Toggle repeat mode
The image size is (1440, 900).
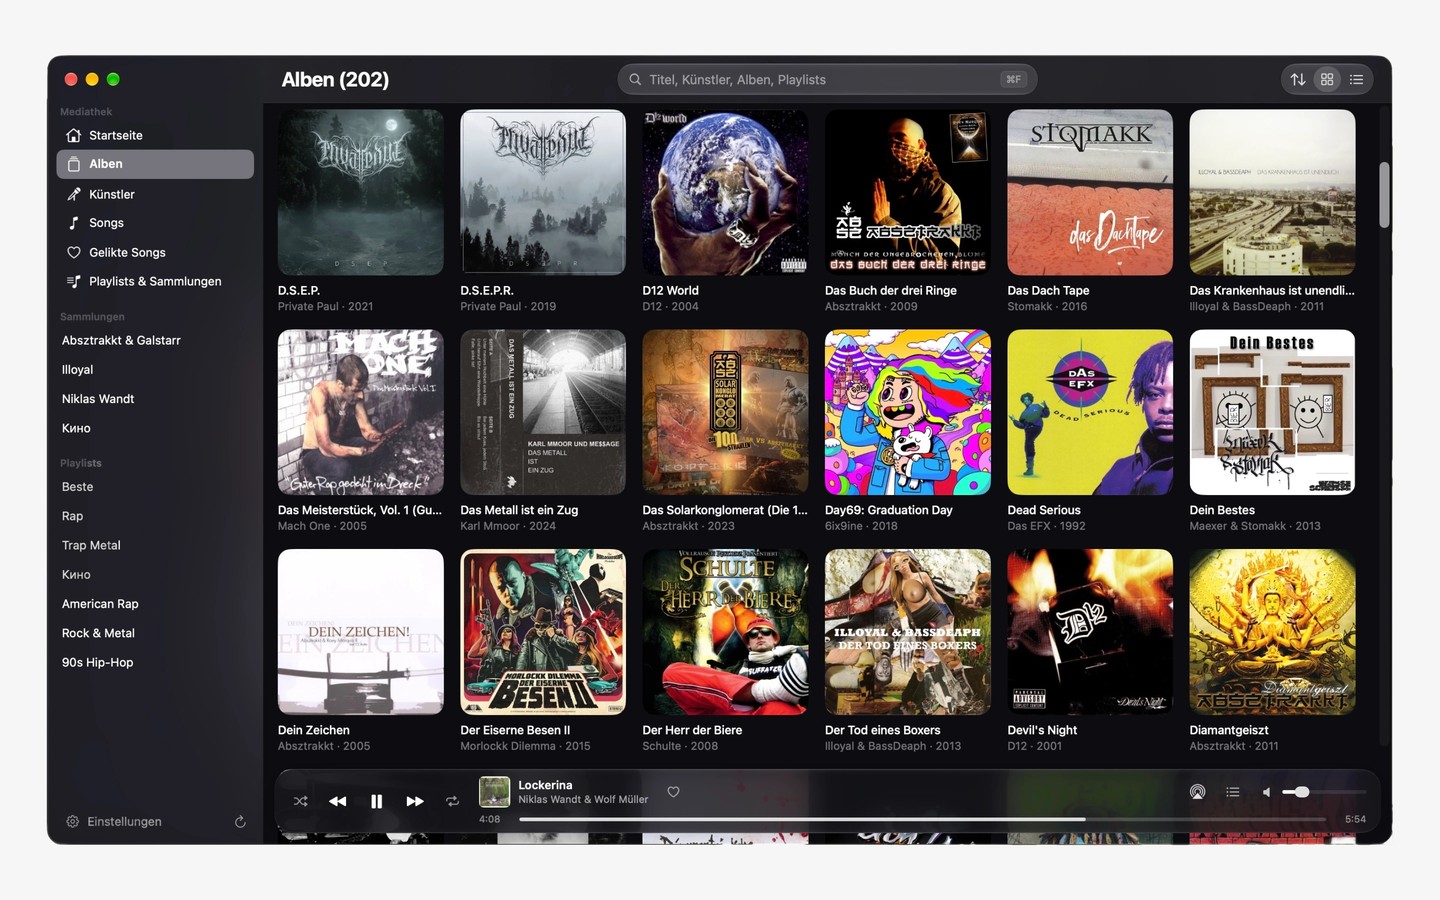[x=452, y=801]
